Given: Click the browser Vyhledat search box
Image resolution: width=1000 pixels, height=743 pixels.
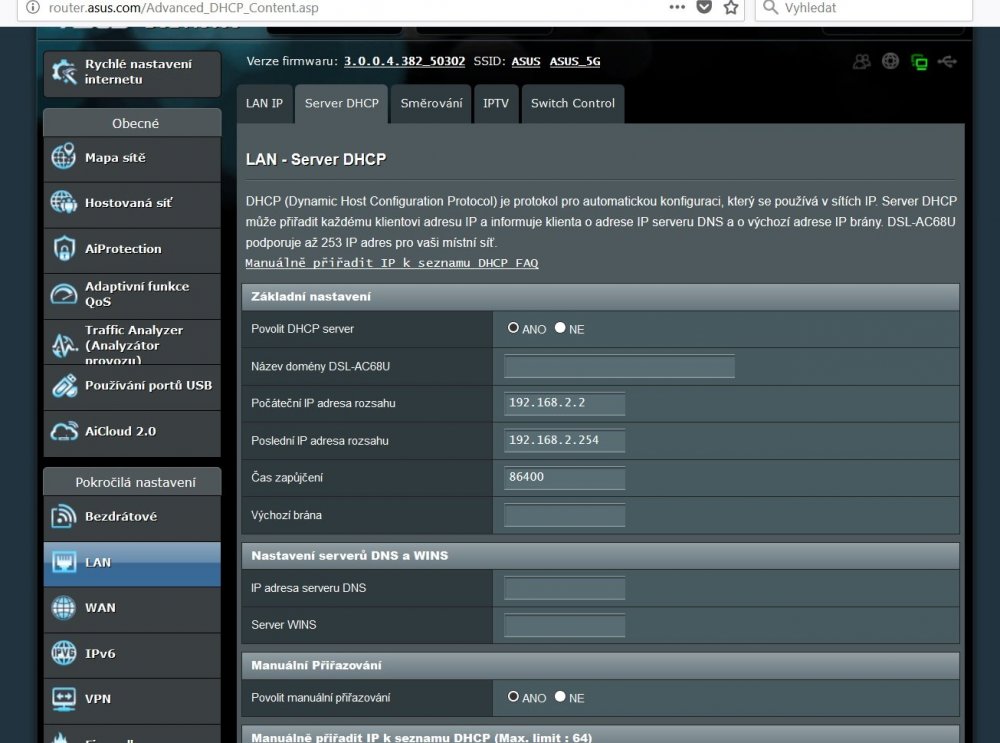Looking at the screenshot, I should [864, 8].
